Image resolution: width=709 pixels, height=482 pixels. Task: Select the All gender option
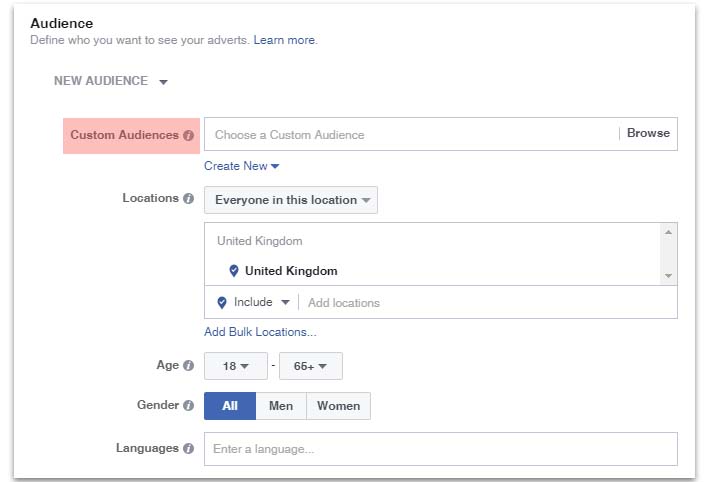(230, 406)
